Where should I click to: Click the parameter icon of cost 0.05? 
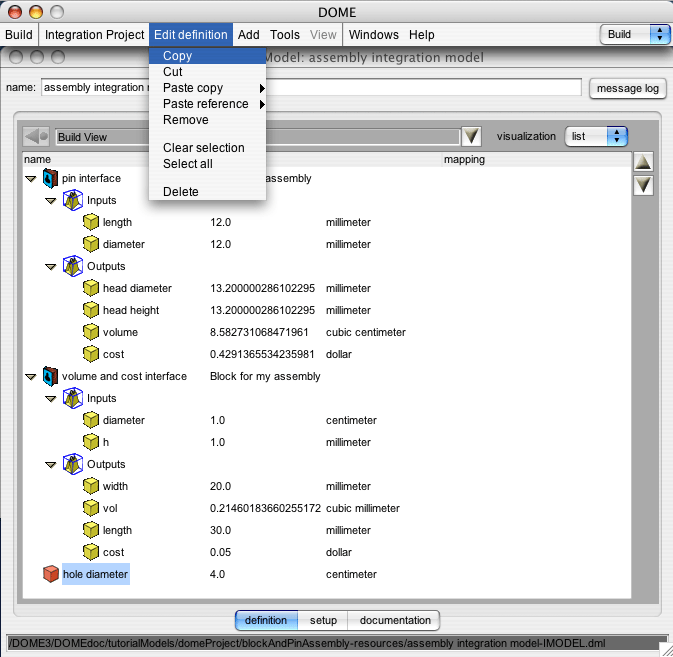(91, 552)
